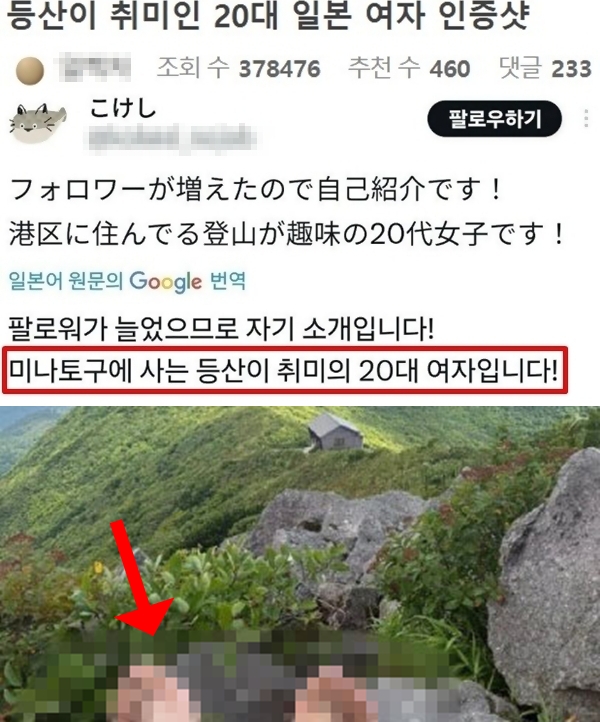Click the 팔로우하기 follow button
Image resolution: width=600 pixels, height=722 pixels.
pos(495,119)
